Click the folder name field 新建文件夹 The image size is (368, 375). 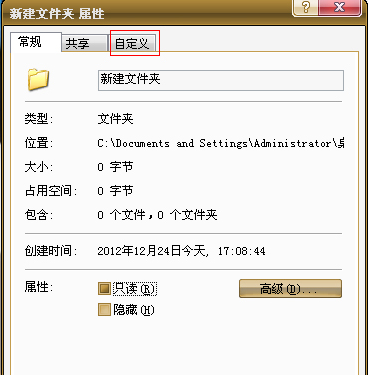pyautogui.click(x=221, y=80)
